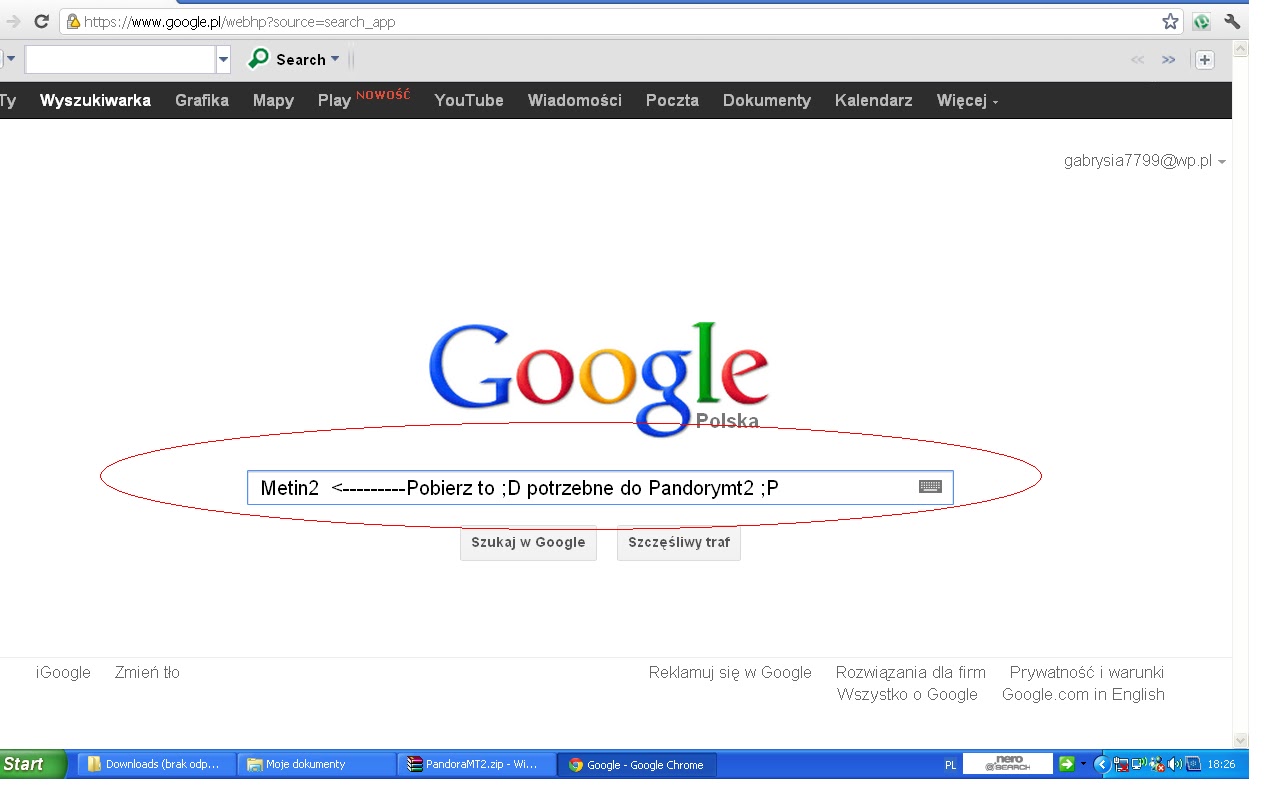Viewport: 1280px width, 800px height.
Task: Open the leftmost toolbar dropdown arrow
Action: (11, 60)
